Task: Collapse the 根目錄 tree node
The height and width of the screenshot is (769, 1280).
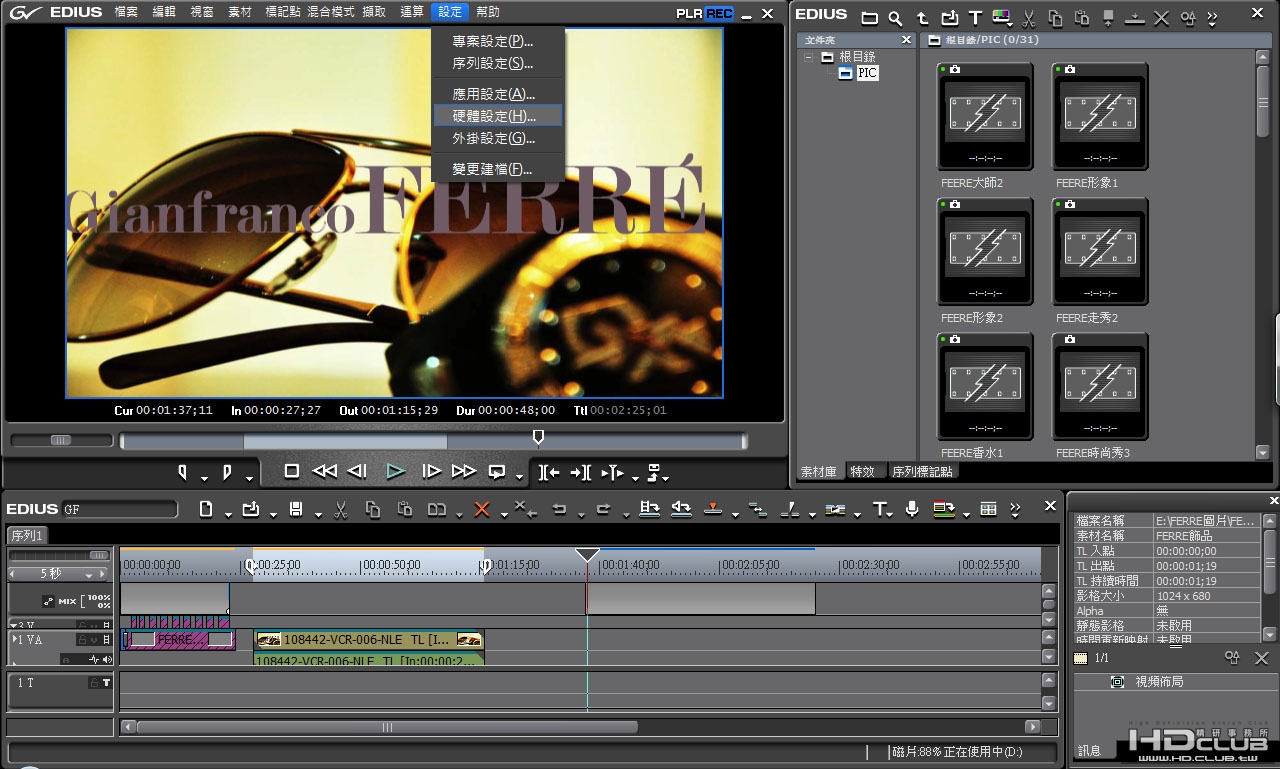Action: [x=809, y=57]
